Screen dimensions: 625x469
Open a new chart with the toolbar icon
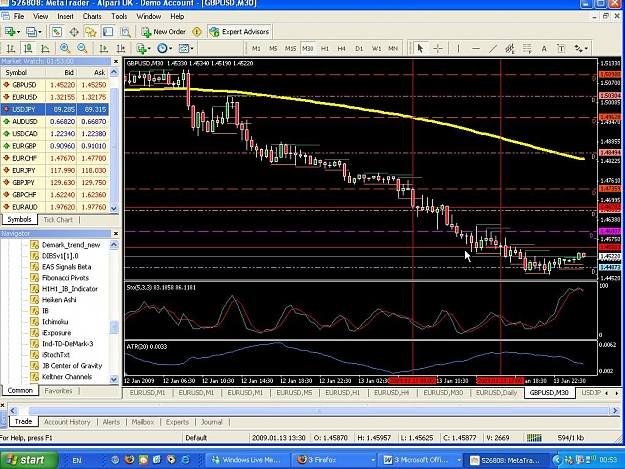[x=10, y=31]
